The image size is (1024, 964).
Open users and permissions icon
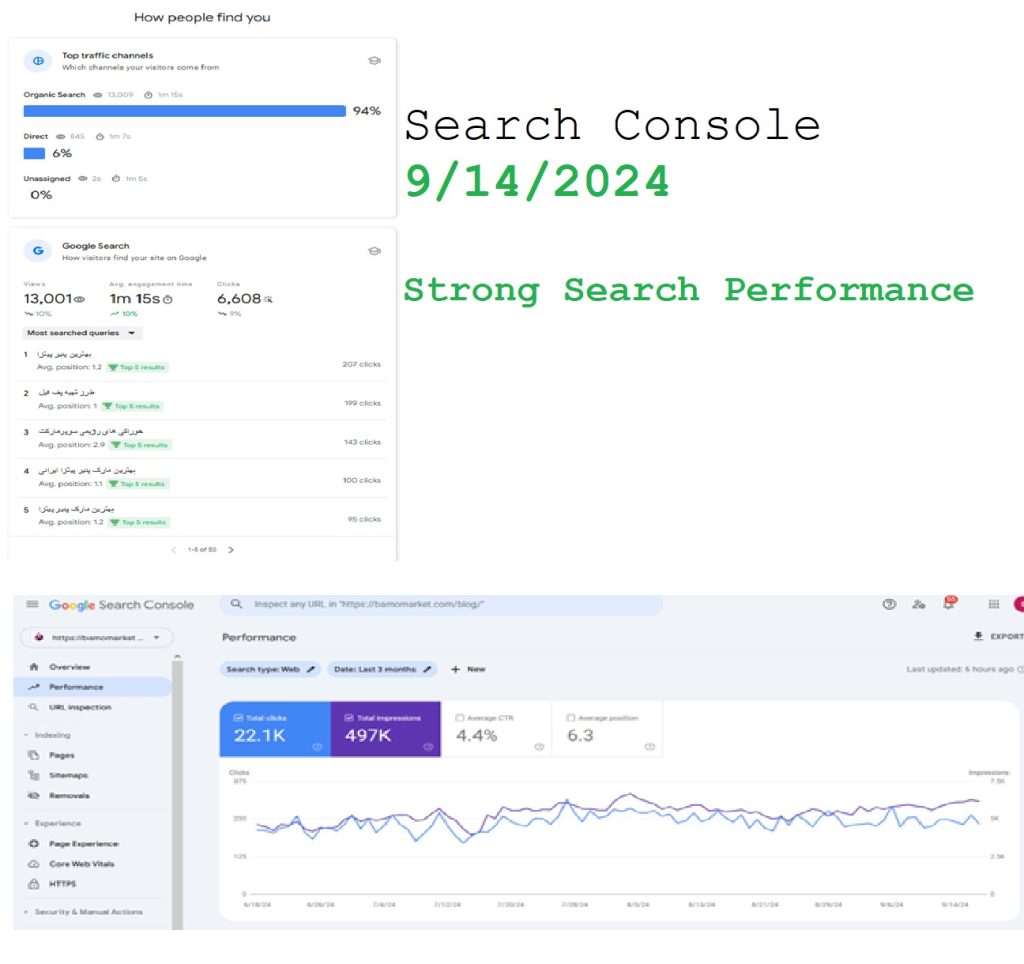(919, 604)
